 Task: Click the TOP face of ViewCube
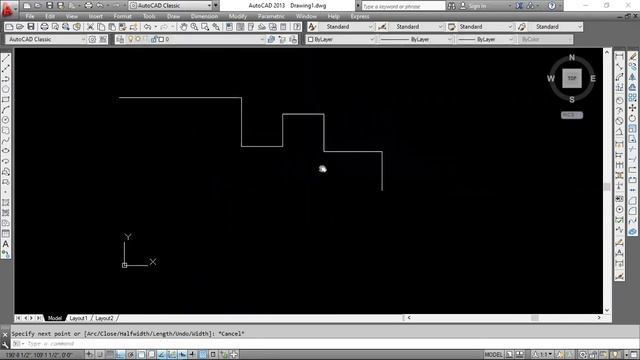[572, 78]
